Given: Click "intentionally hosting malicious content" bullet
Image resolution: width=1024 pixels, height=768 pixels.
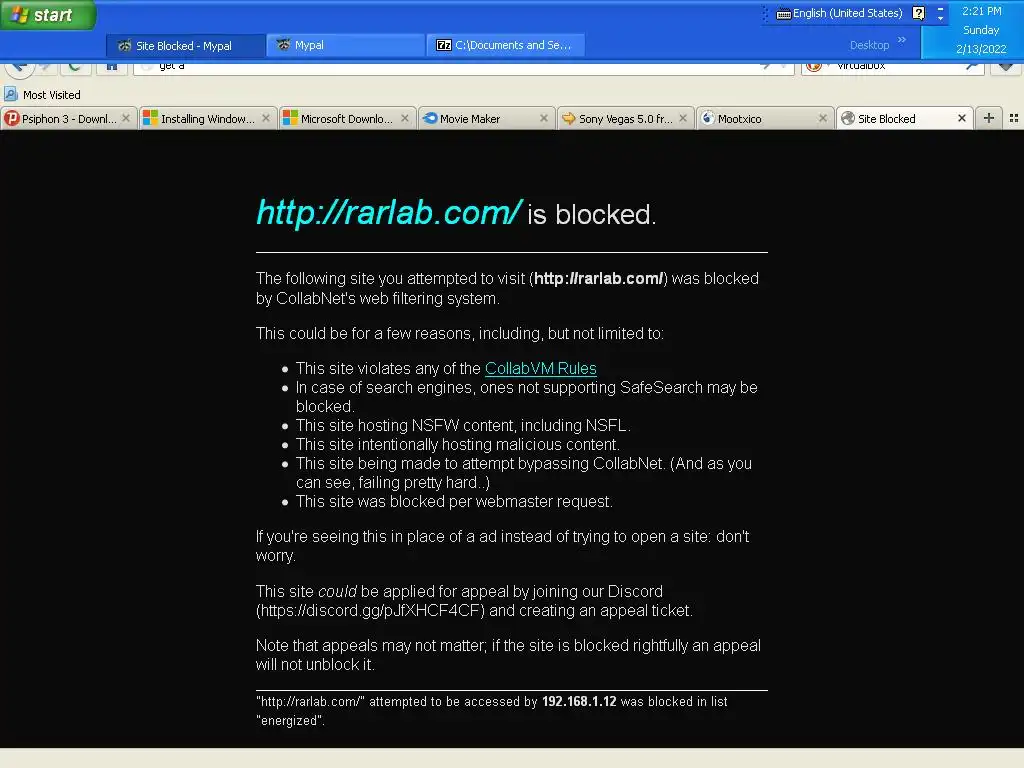Looking at the screenshot, I should tap(458, 445).
